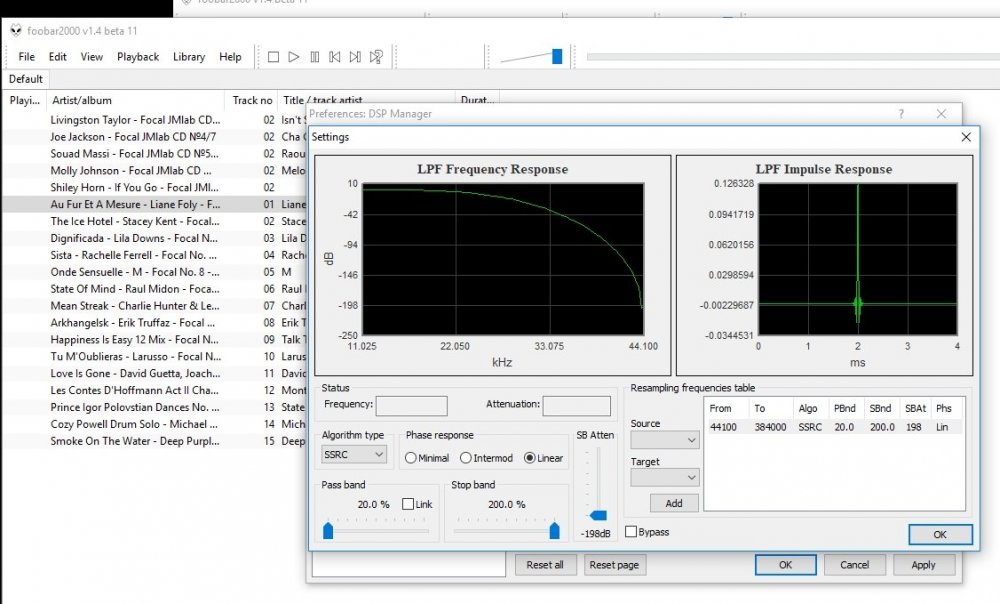Switch to the Default playlist tab
The height and width of the screenshot is (604, 1000).
pos(26,79)
